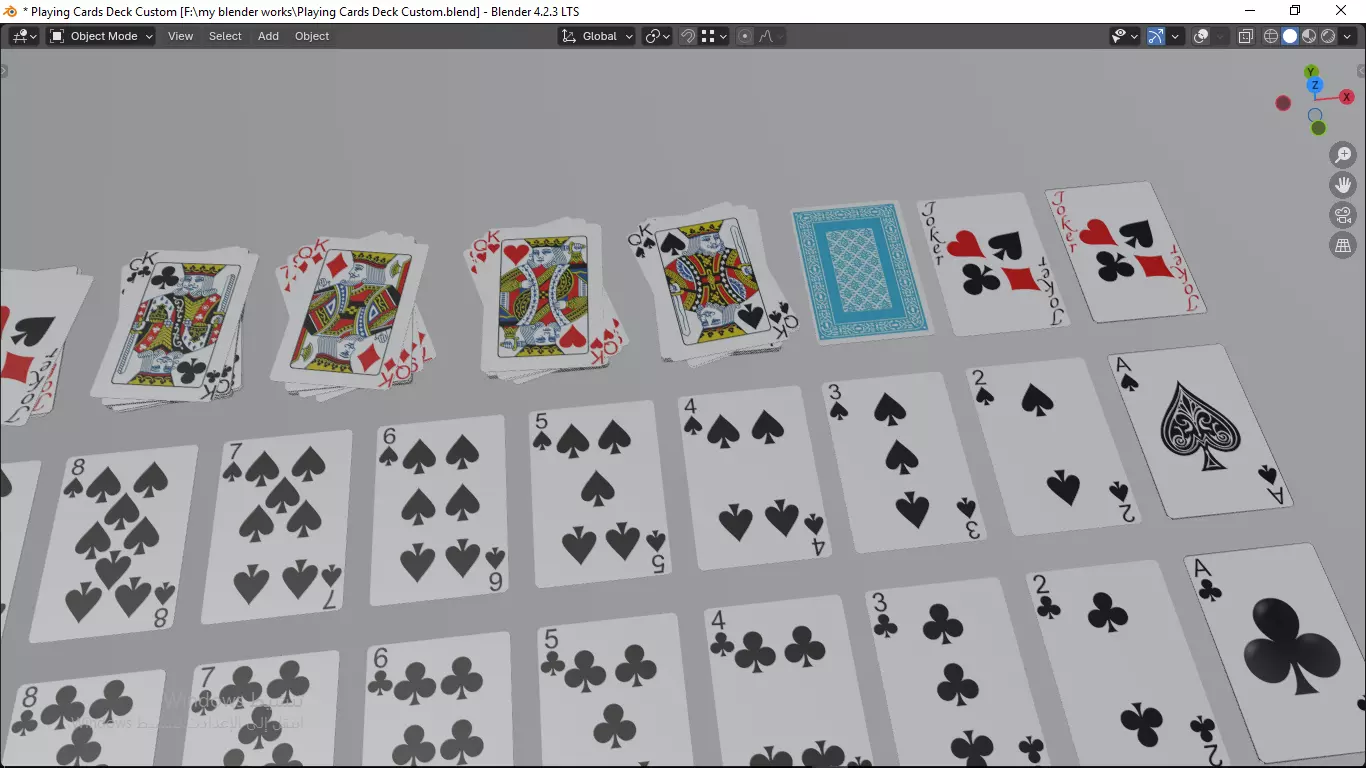This screenshot has height=768, width=1366.
Task: Toggle viewport gizmos display
Action: click(1156, 36)
